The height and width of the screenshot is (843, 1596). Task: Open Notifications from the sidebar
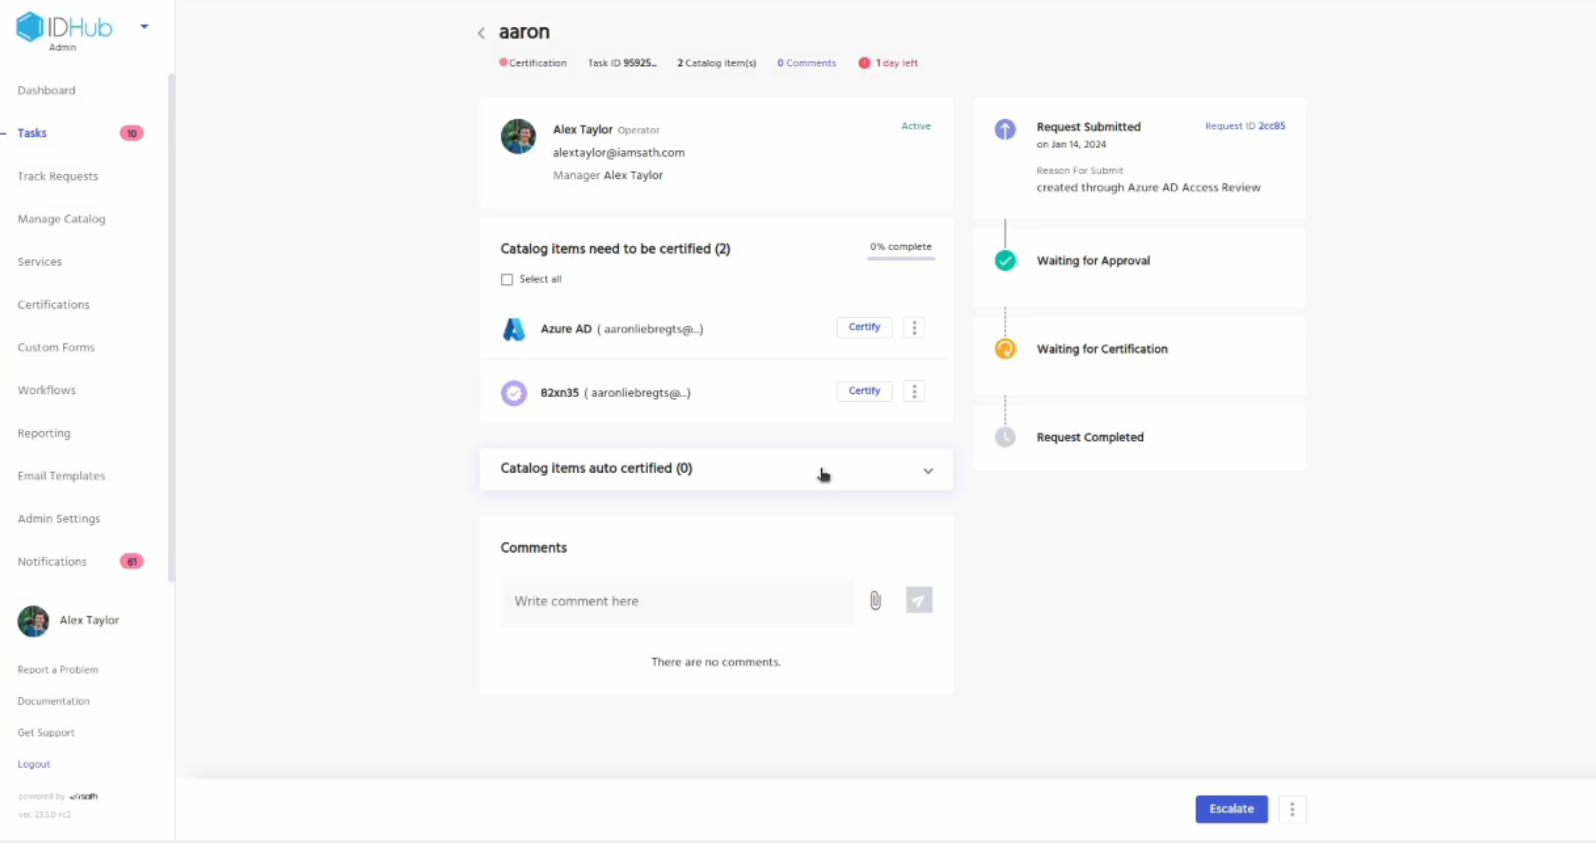(x=52, y=562)
